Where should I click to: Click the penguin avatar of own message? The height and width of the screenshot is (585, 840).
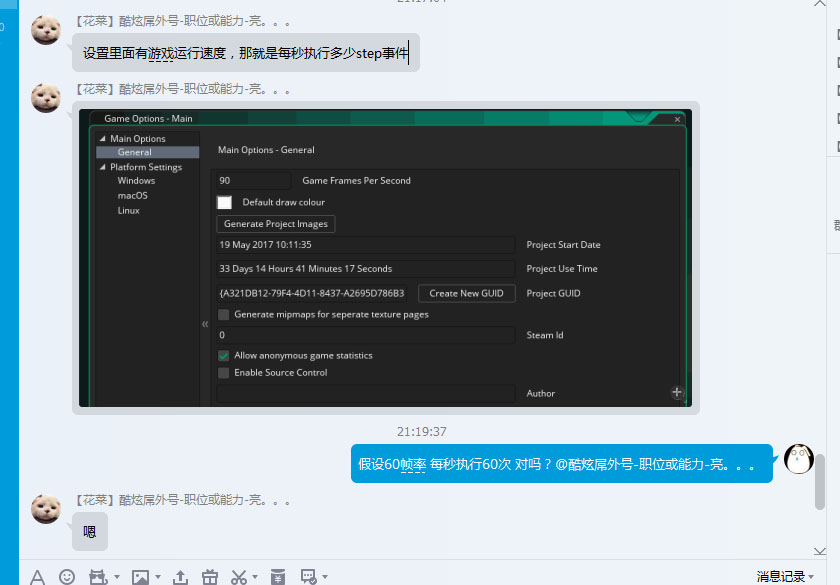click(x=799, y=459)
